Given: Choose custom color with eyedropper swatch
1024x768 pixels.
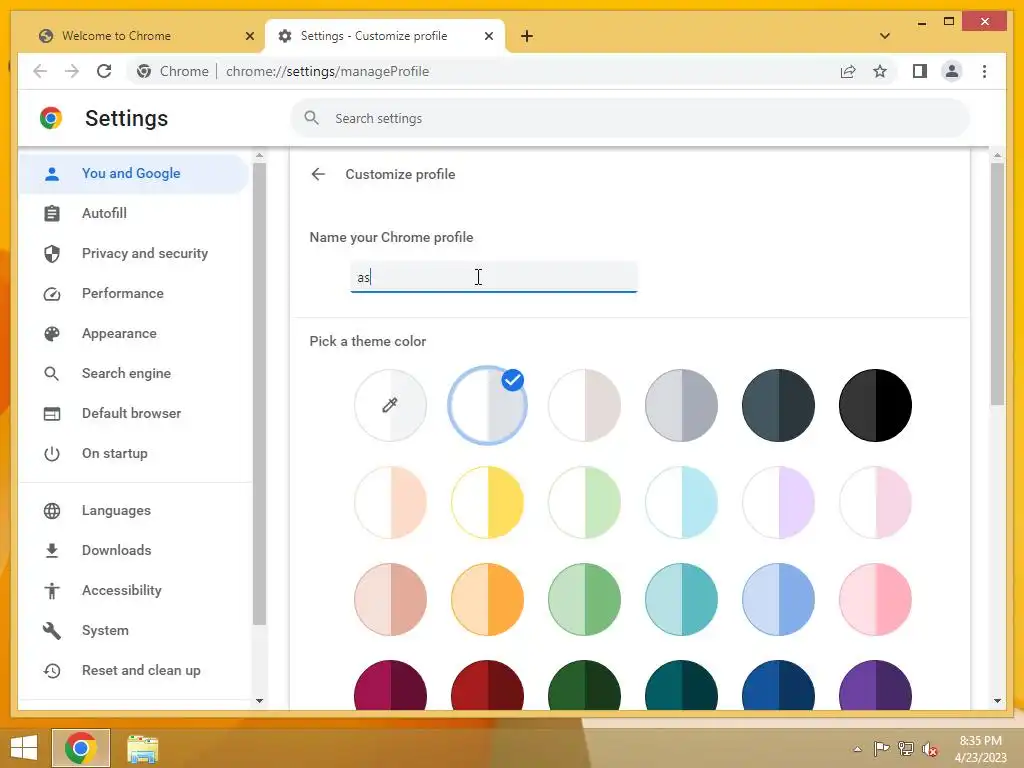Looking at the screenshot, I should pos(391,406).
